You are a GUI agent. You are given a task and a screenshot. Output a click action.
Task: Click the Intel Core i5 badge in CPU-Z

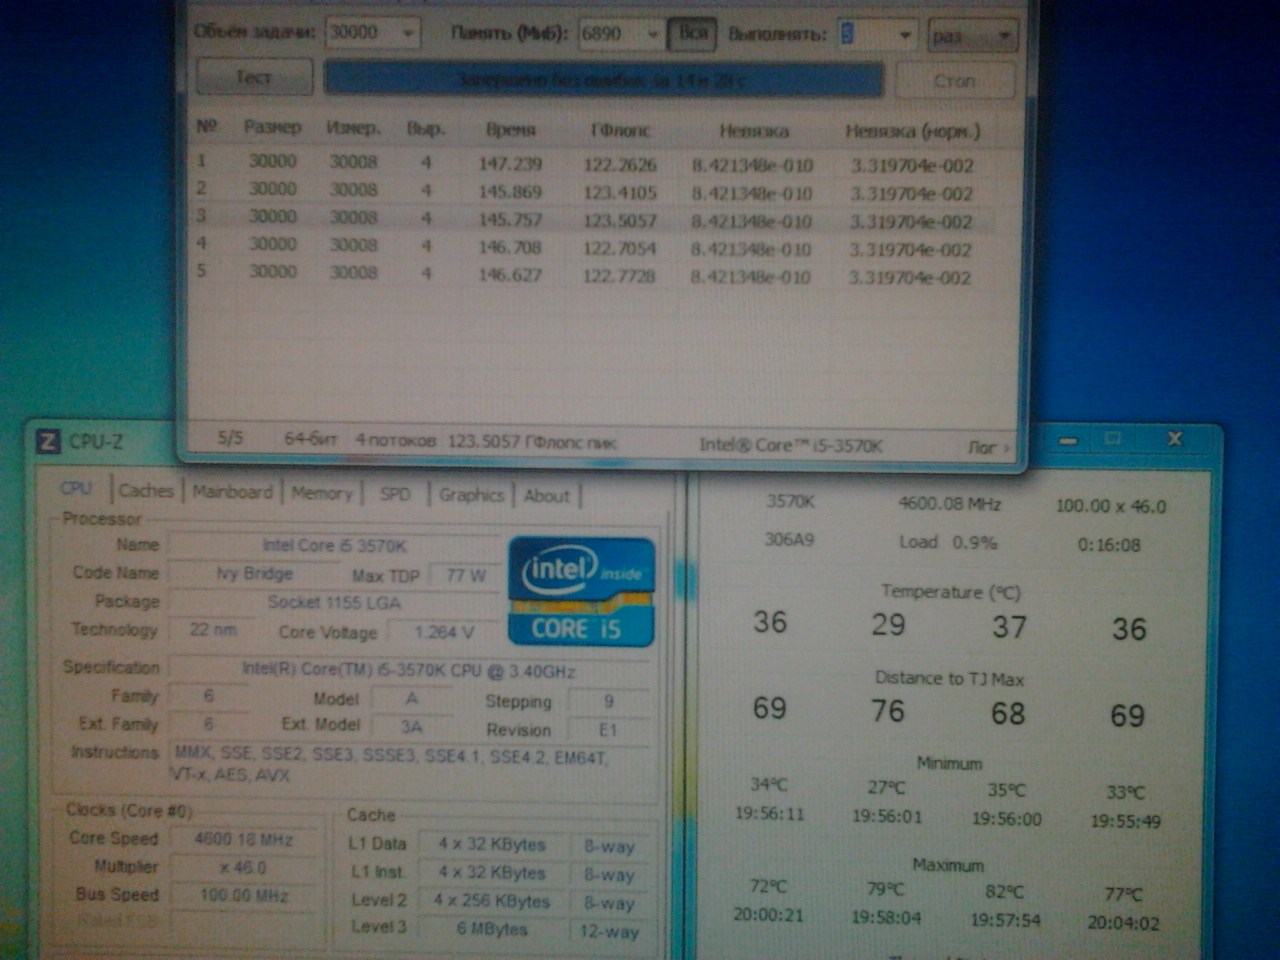click(x=581, y=592)
